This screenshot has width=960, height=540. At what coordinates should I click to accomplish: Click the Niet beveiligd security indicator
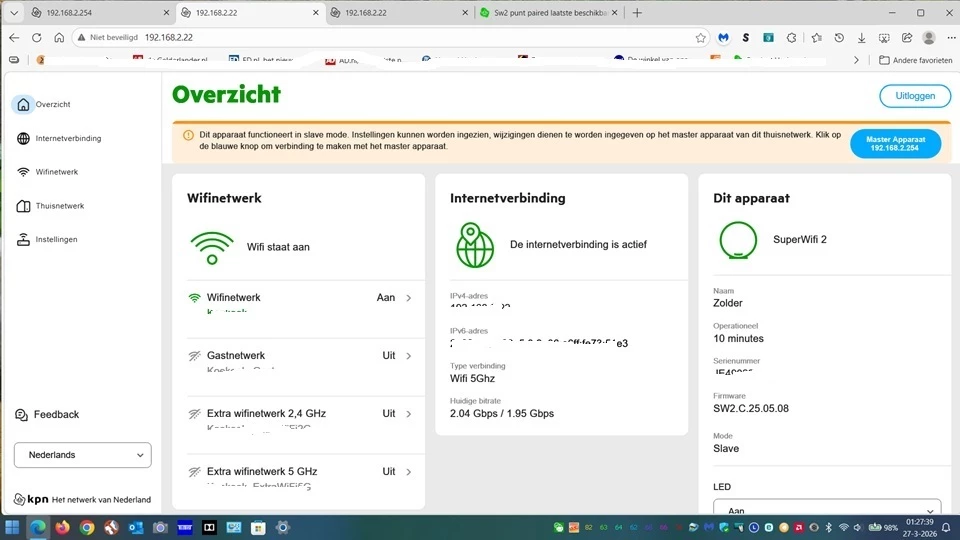tap(108, 38)
